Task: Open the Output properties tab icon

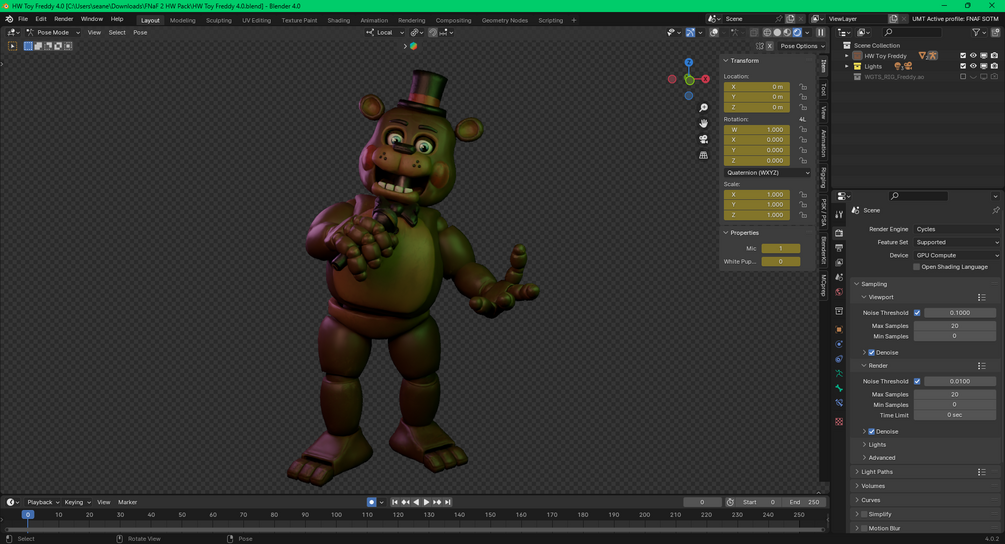Action: (839, 247)
